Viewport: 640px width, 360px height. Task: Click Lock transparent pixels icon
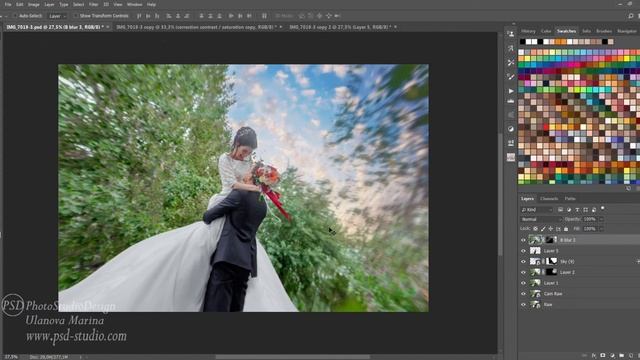[535, 229]
